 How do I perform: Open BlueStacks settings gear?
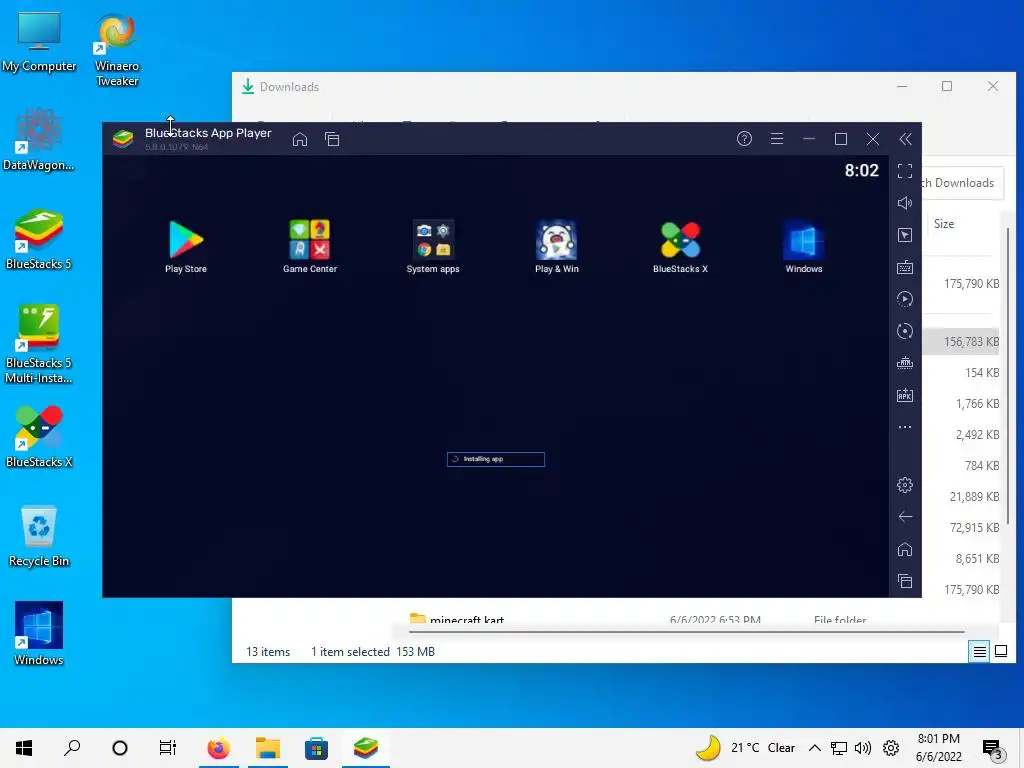[905, 485]
